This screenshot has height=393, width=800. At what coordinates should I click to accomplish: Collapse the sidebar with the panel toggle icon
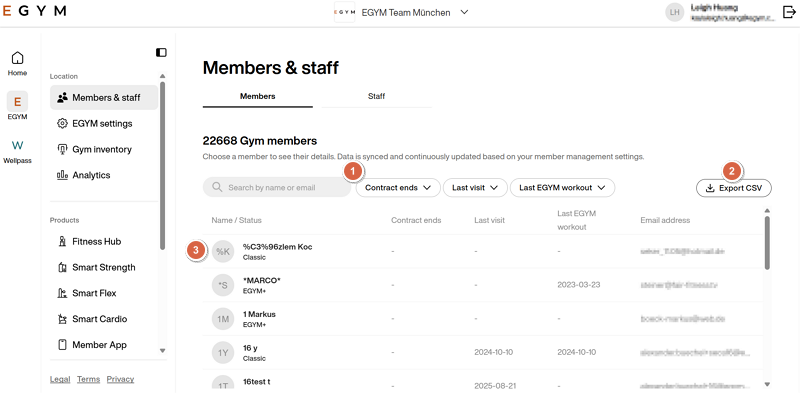pos(161,53)
